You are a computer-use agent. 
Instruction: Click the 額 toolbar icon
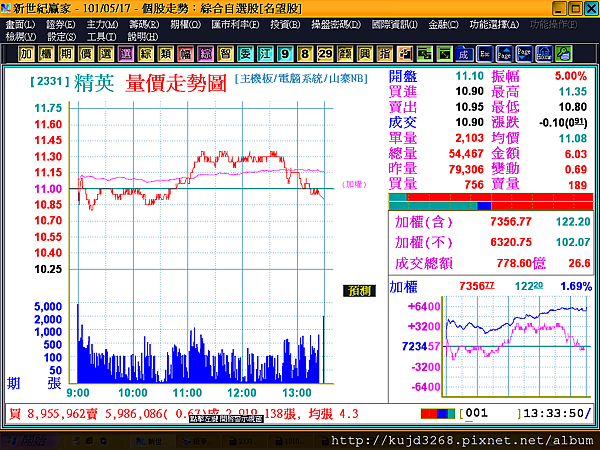(x=345, y=54)
